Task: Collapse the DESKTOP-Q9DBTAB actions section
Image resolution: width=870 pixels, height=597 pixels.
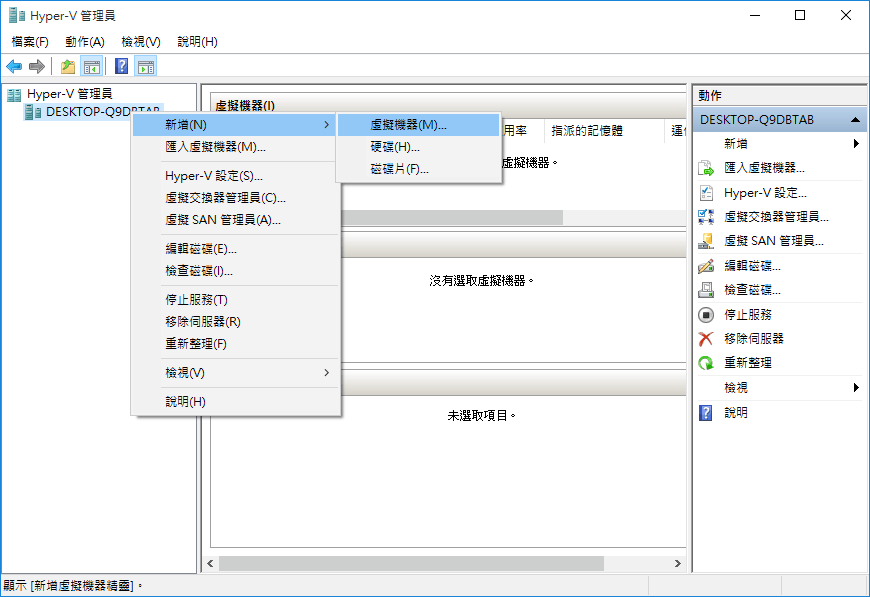Action: pos(856,120)
